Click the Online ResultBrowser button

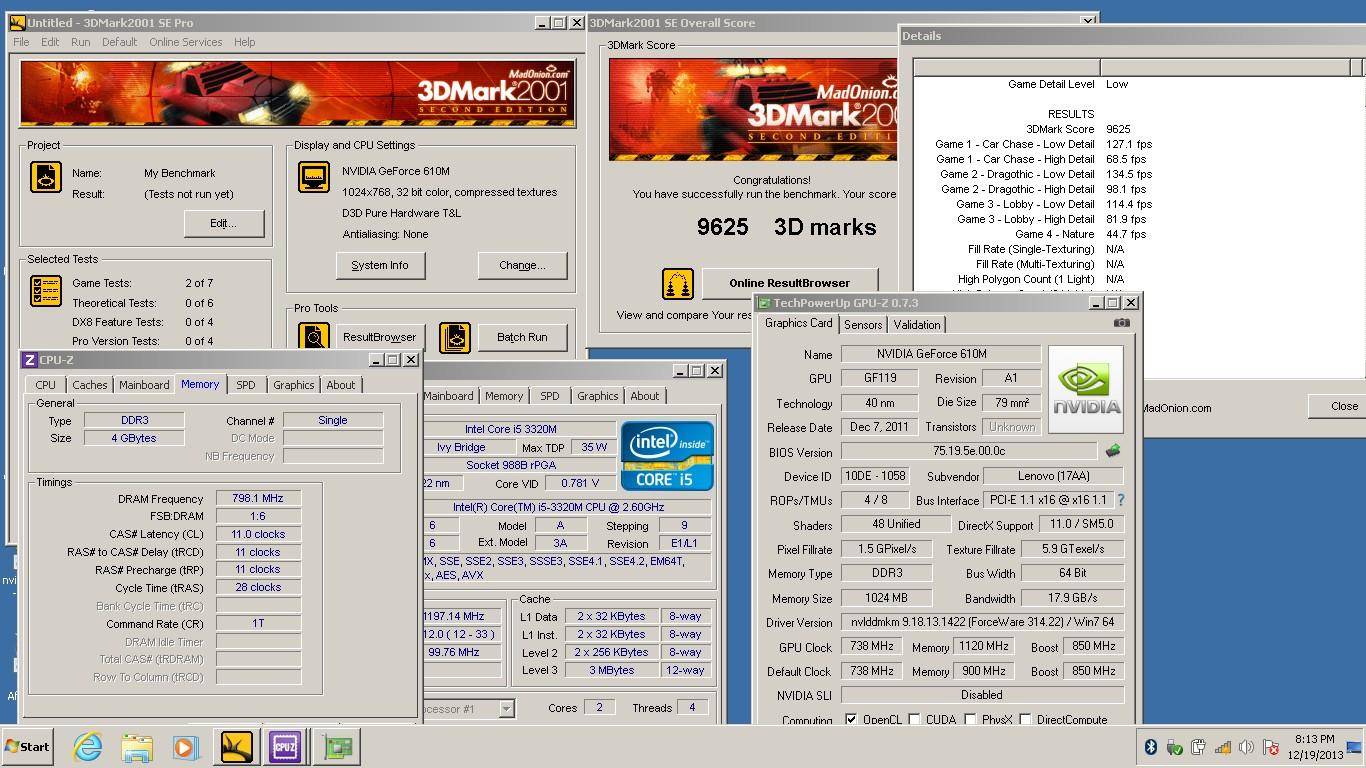point(790,283)
